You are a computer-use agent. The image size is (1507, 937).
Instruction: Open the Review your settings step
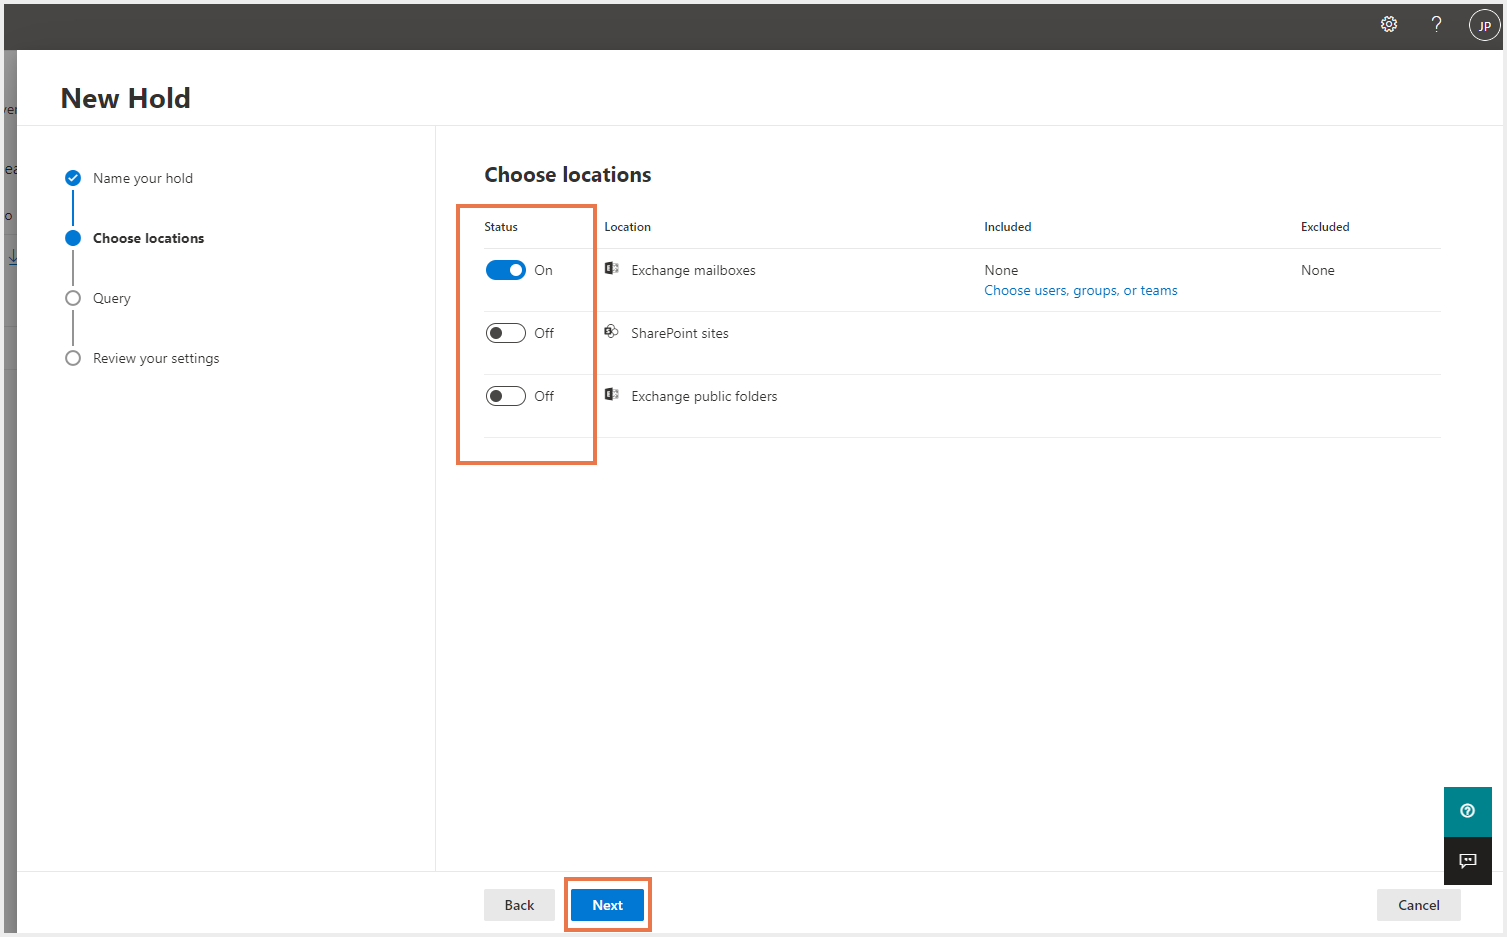(x=156, y=358)
